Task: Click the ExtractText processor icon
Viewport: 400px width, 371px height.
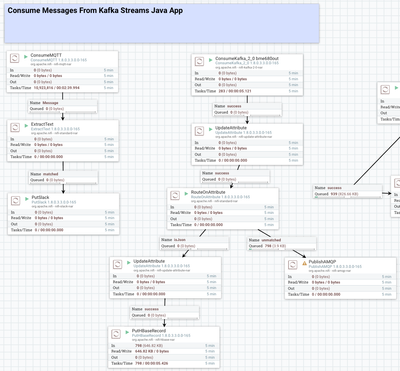Action: click(x=15, y=127)
